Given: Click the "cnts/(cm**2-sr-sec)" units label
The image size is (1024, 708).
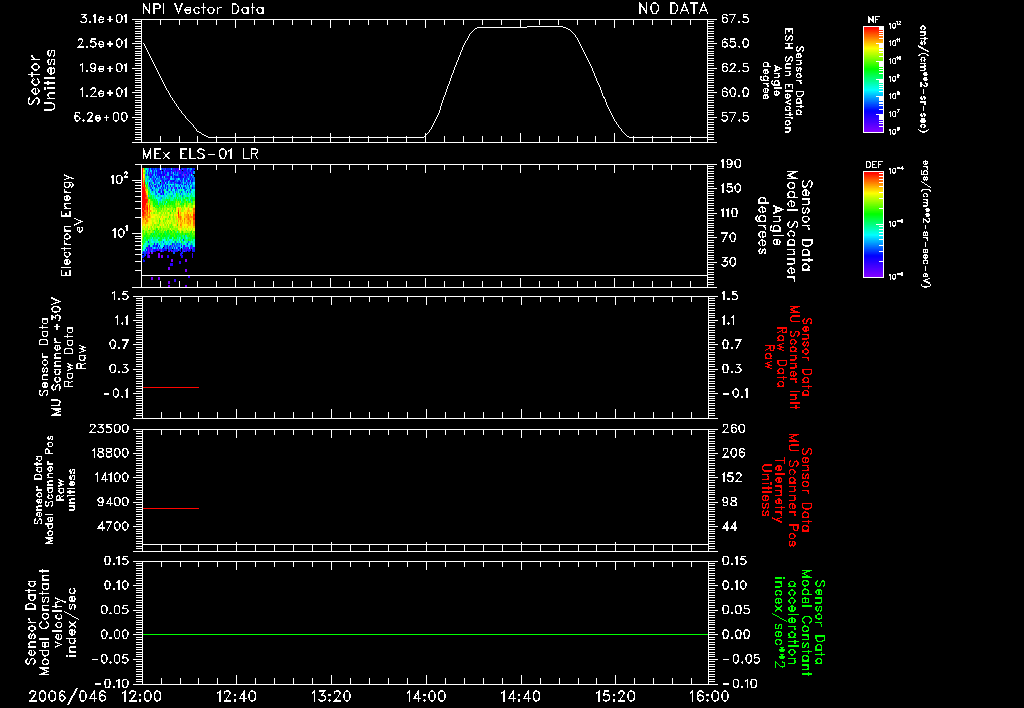Looking at the screenshot, I should pos(923,78).
